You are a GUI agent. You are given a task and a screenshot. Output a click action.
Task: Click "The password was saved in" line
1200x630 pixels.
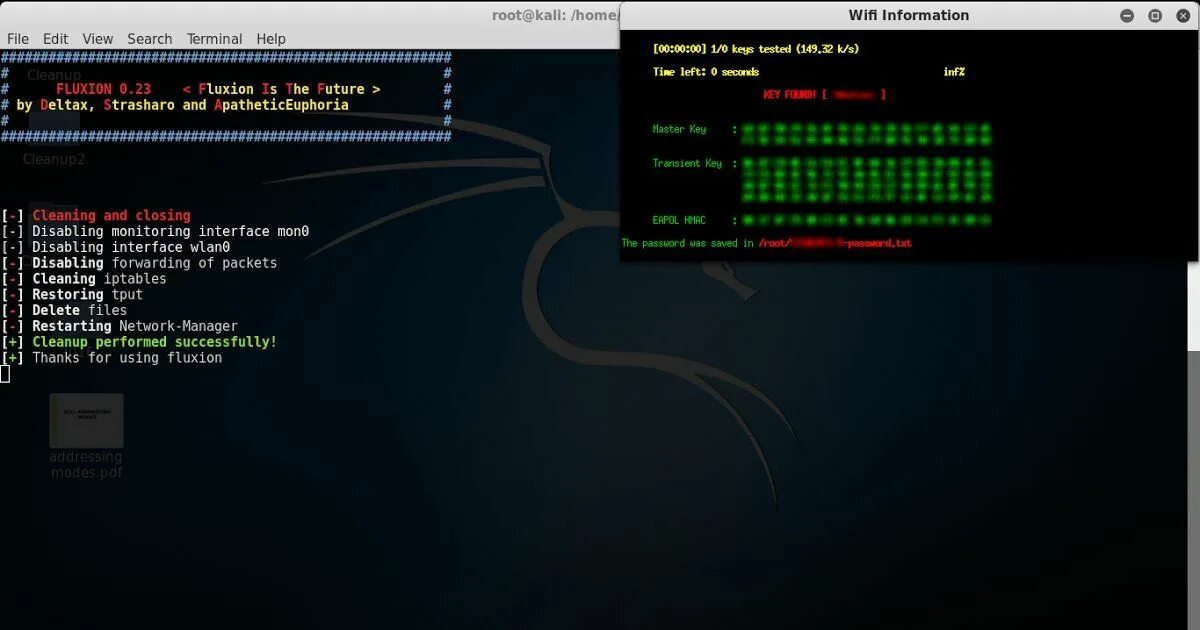coord(767,243)
